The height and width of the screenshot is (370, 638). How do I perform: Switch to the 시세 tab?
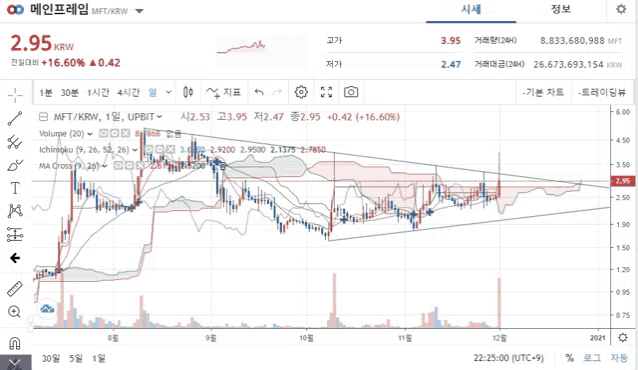(471, 9)
